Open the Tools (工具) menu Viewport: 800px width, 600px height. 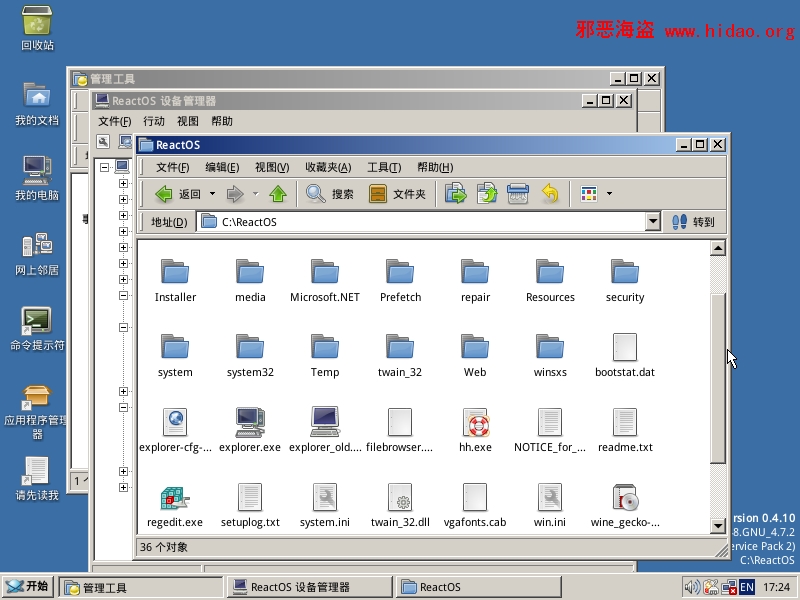click(x=384, y=167)
